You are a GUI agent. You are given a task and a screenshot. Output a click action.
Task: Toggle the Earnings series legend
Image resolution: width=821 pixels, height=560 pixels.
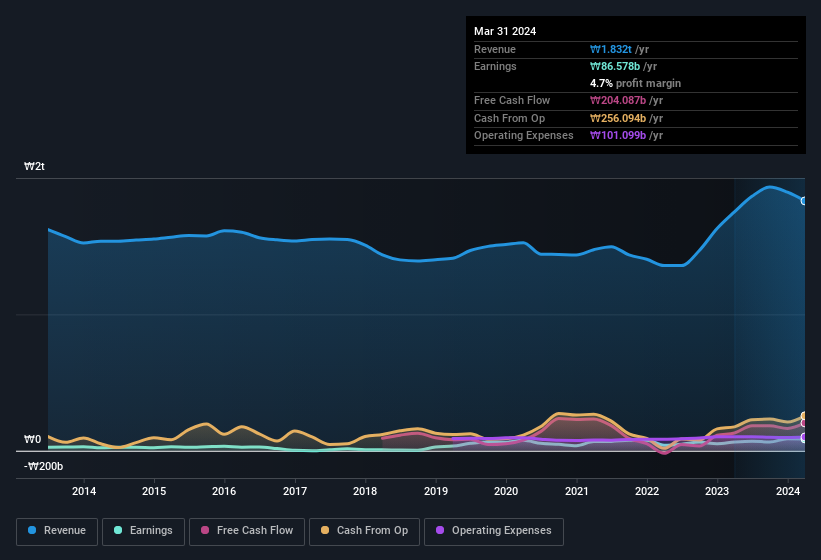[143, 531]
